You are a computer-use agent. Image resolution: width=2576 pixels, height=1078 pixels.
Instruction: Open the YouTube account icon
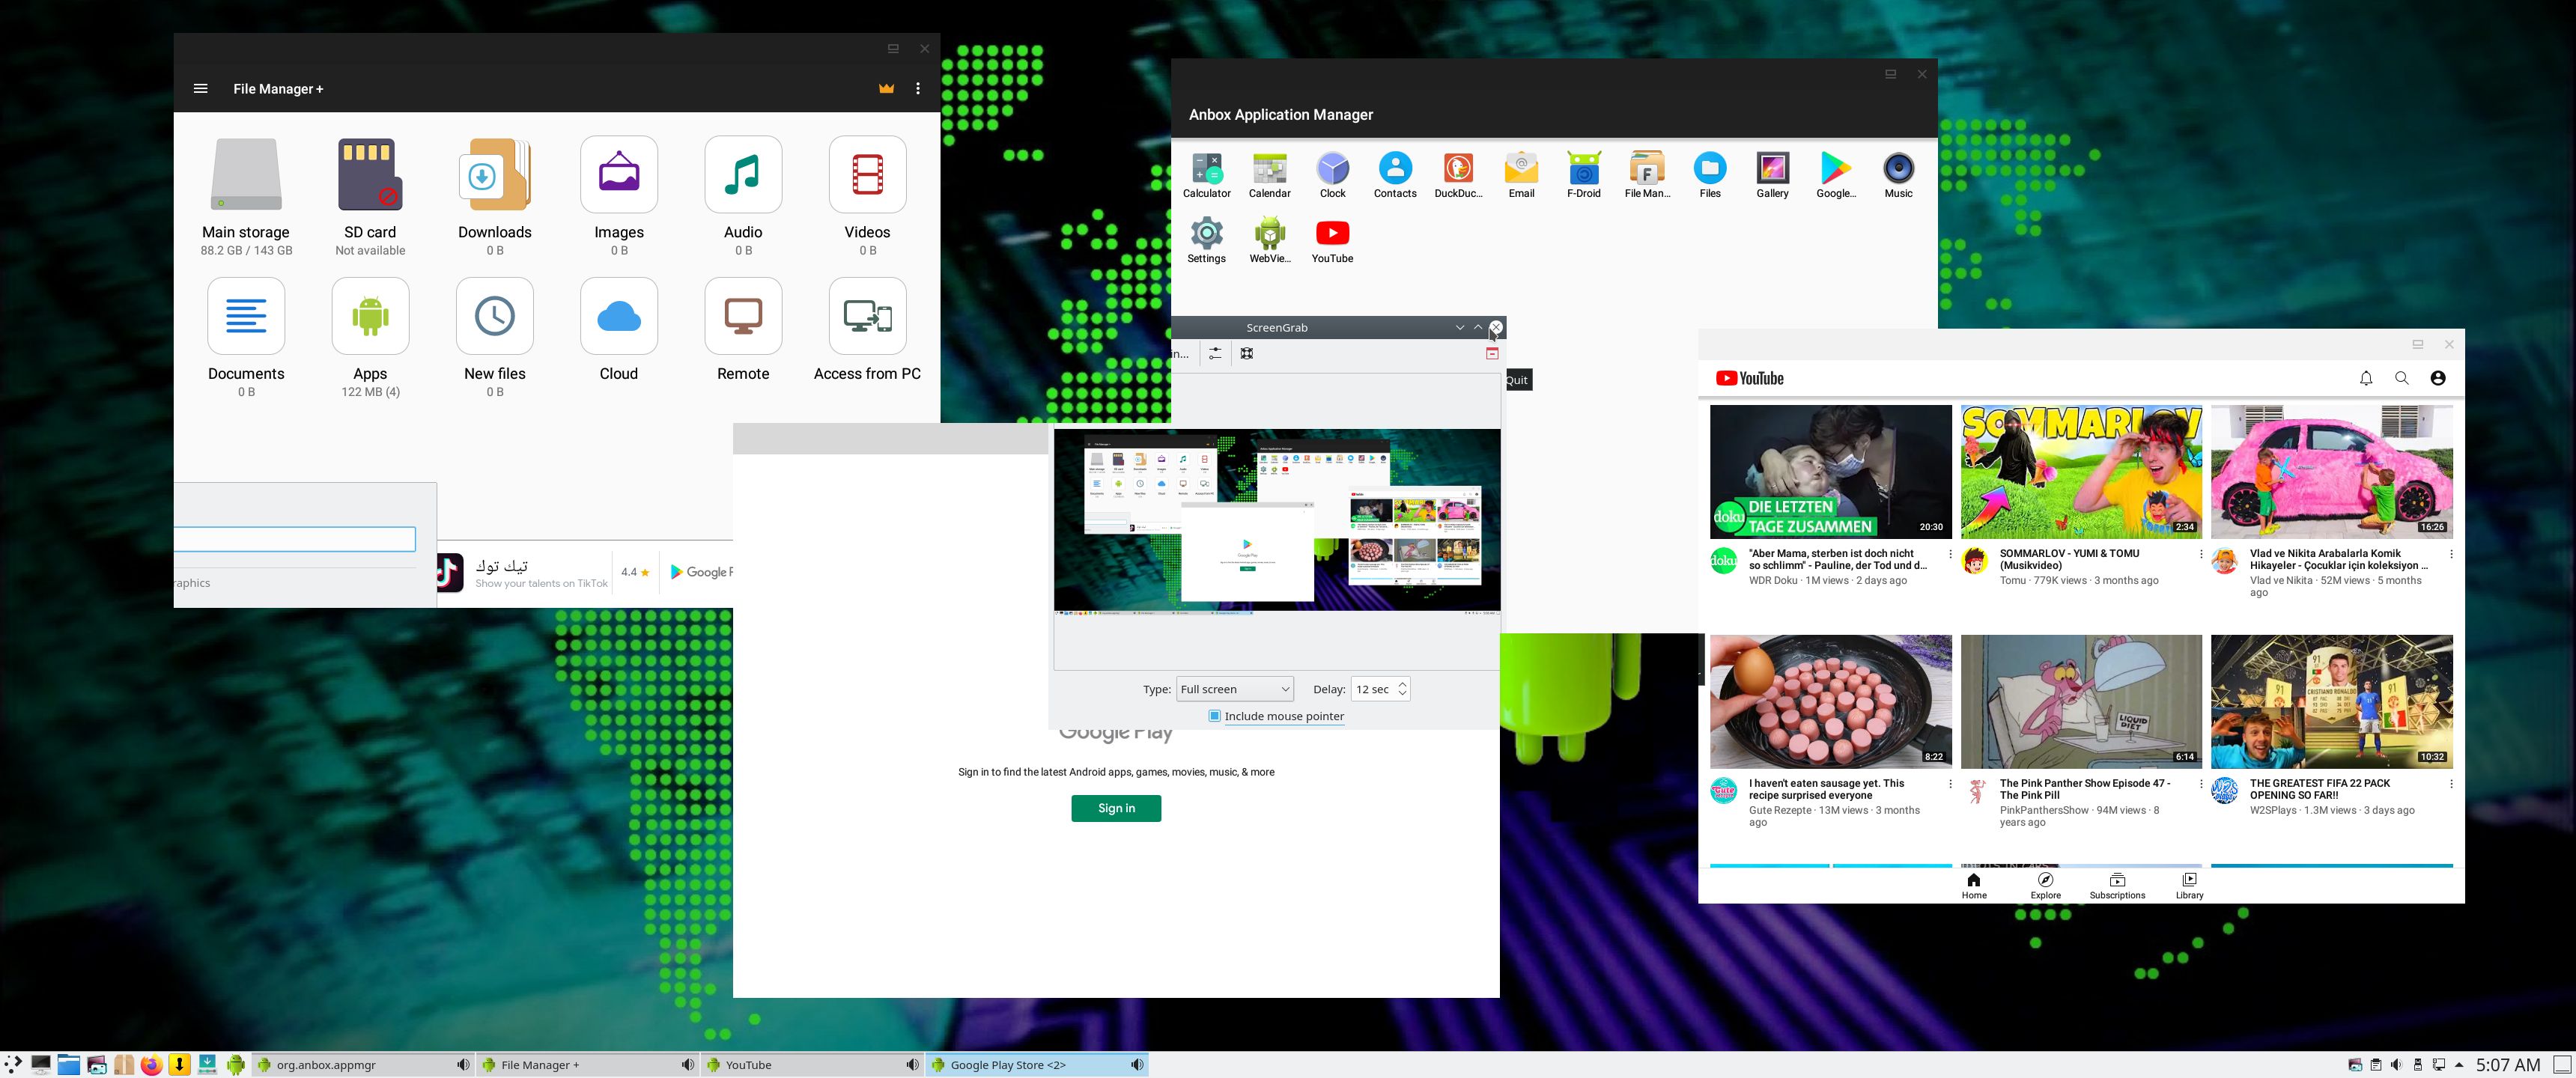[2438, 378]
